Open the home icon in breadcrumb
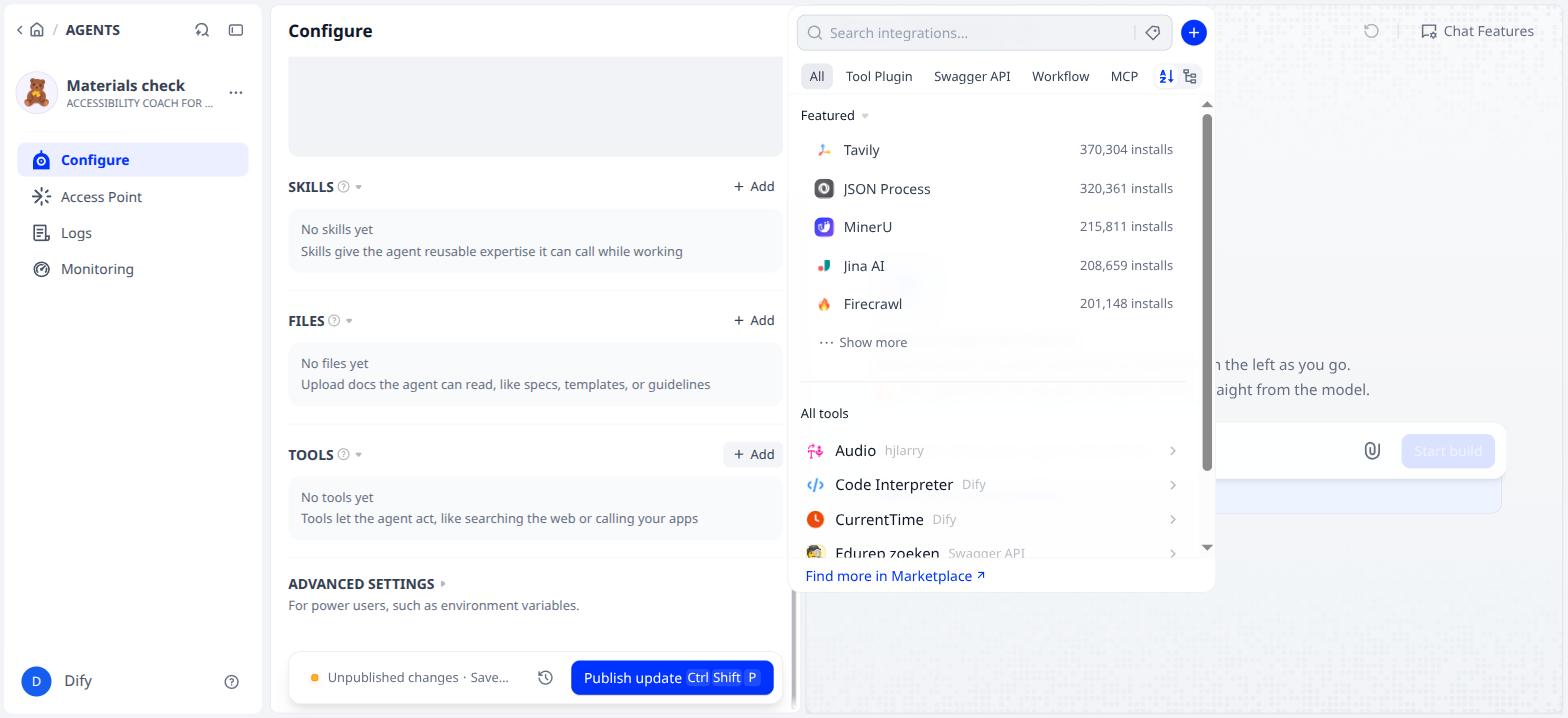The image size is (1568, 718). (37, 30)
